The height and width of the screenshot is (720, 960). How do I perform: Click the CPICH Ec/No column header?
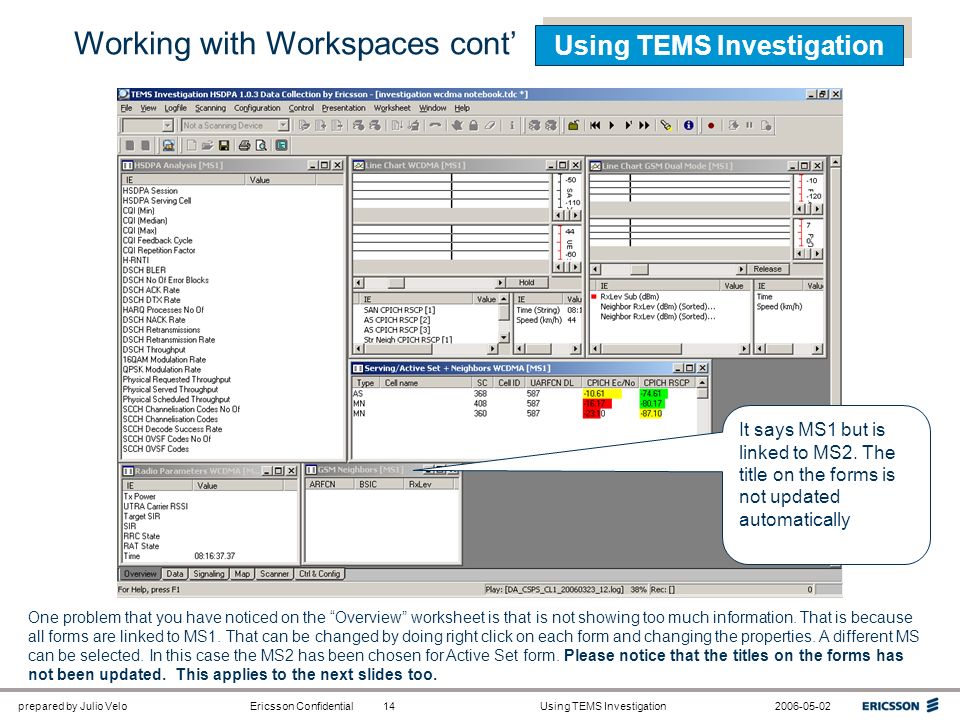click(610, 383)
